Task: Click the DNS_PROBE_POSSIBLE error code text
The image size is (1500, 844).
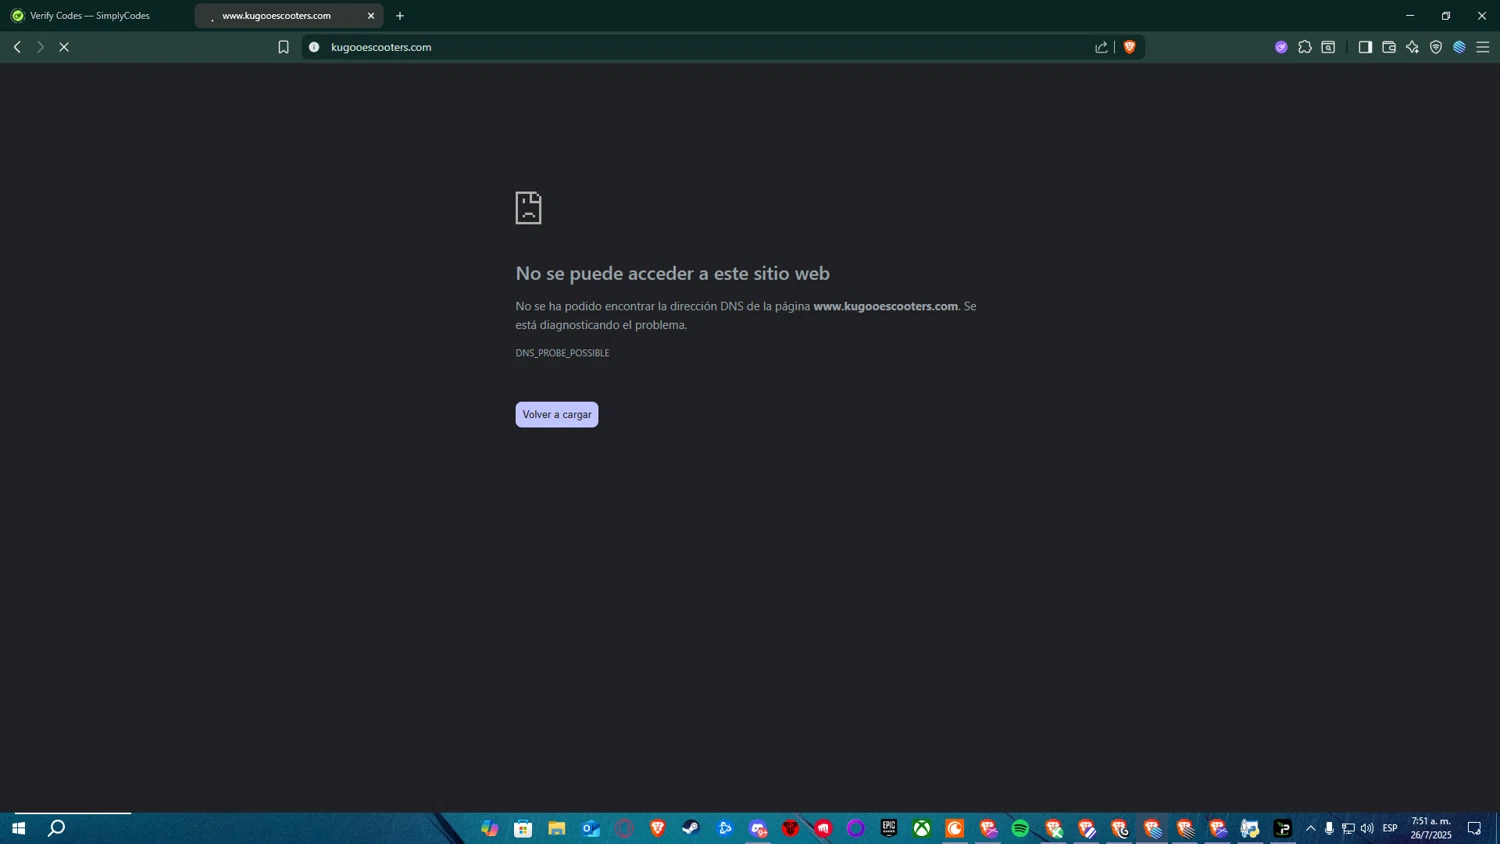Action: (562, 353)
